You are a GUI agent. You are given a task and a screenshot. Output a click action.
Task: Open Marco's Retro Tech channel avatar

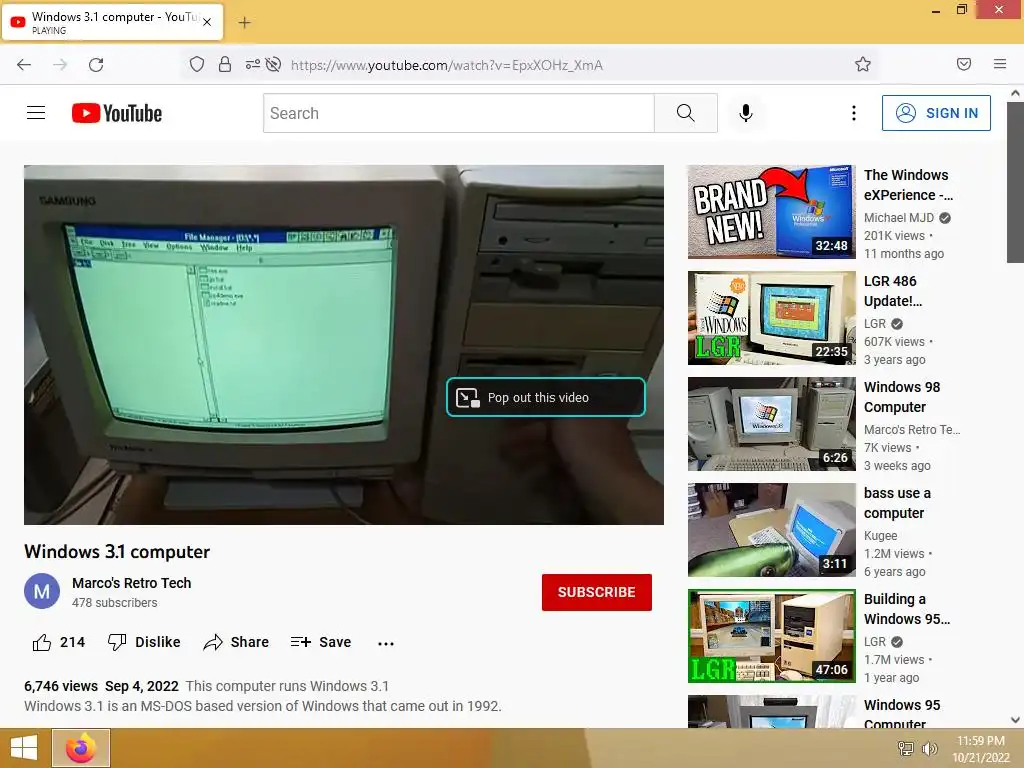(x=42, y=591)
